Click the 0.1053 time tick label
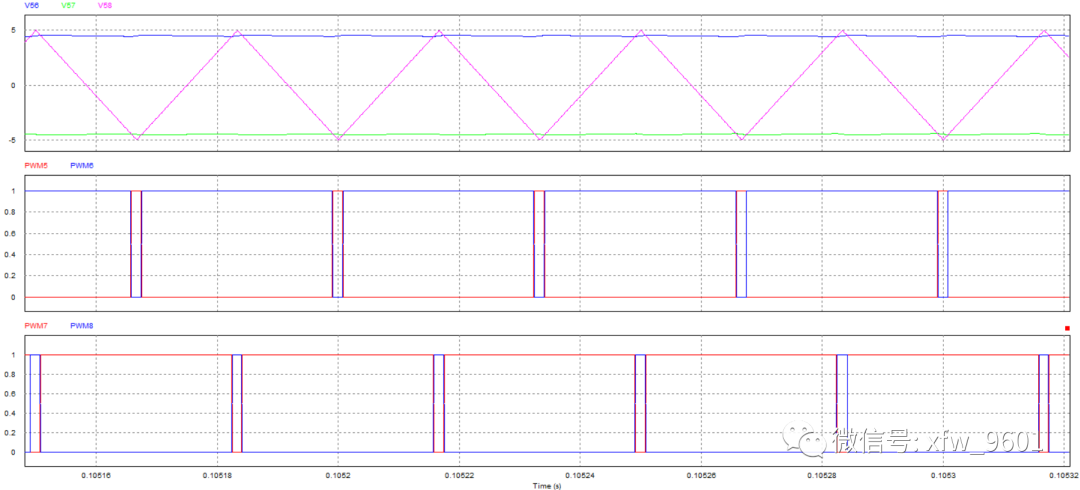The image size is (1080, 490). tap(942, 476)
